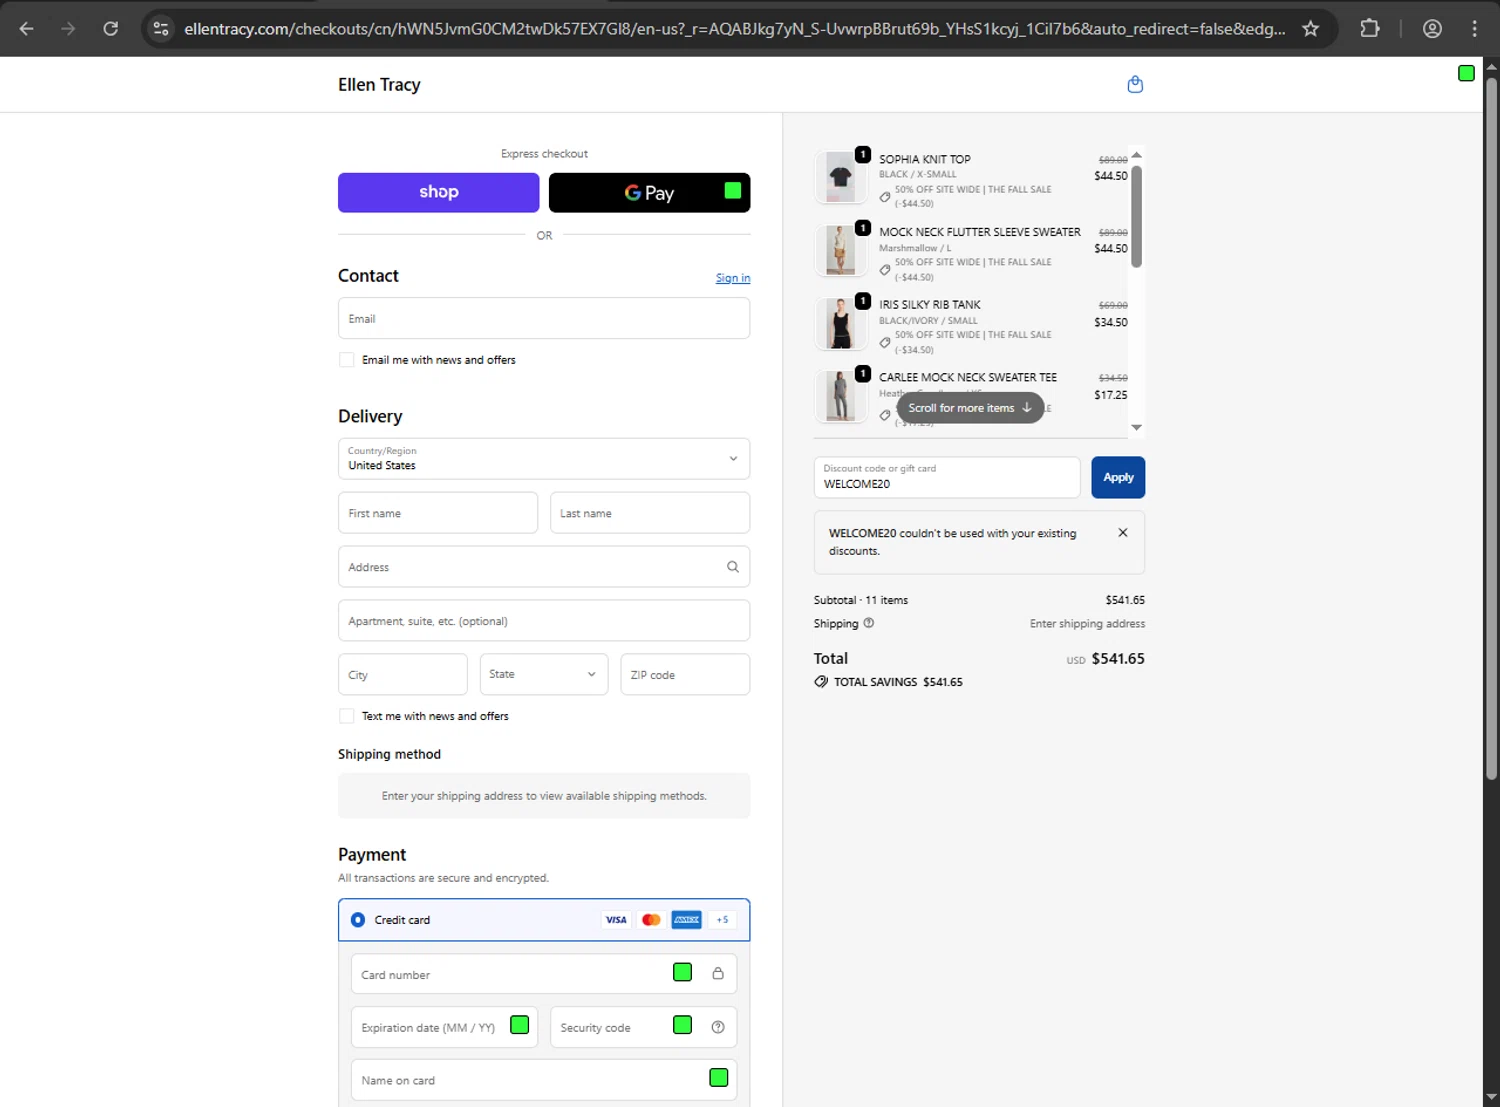Viewport: 1500px width, 1107px height.
Task: Click the shipping info question mark icon
Action: tap(869, 623)
